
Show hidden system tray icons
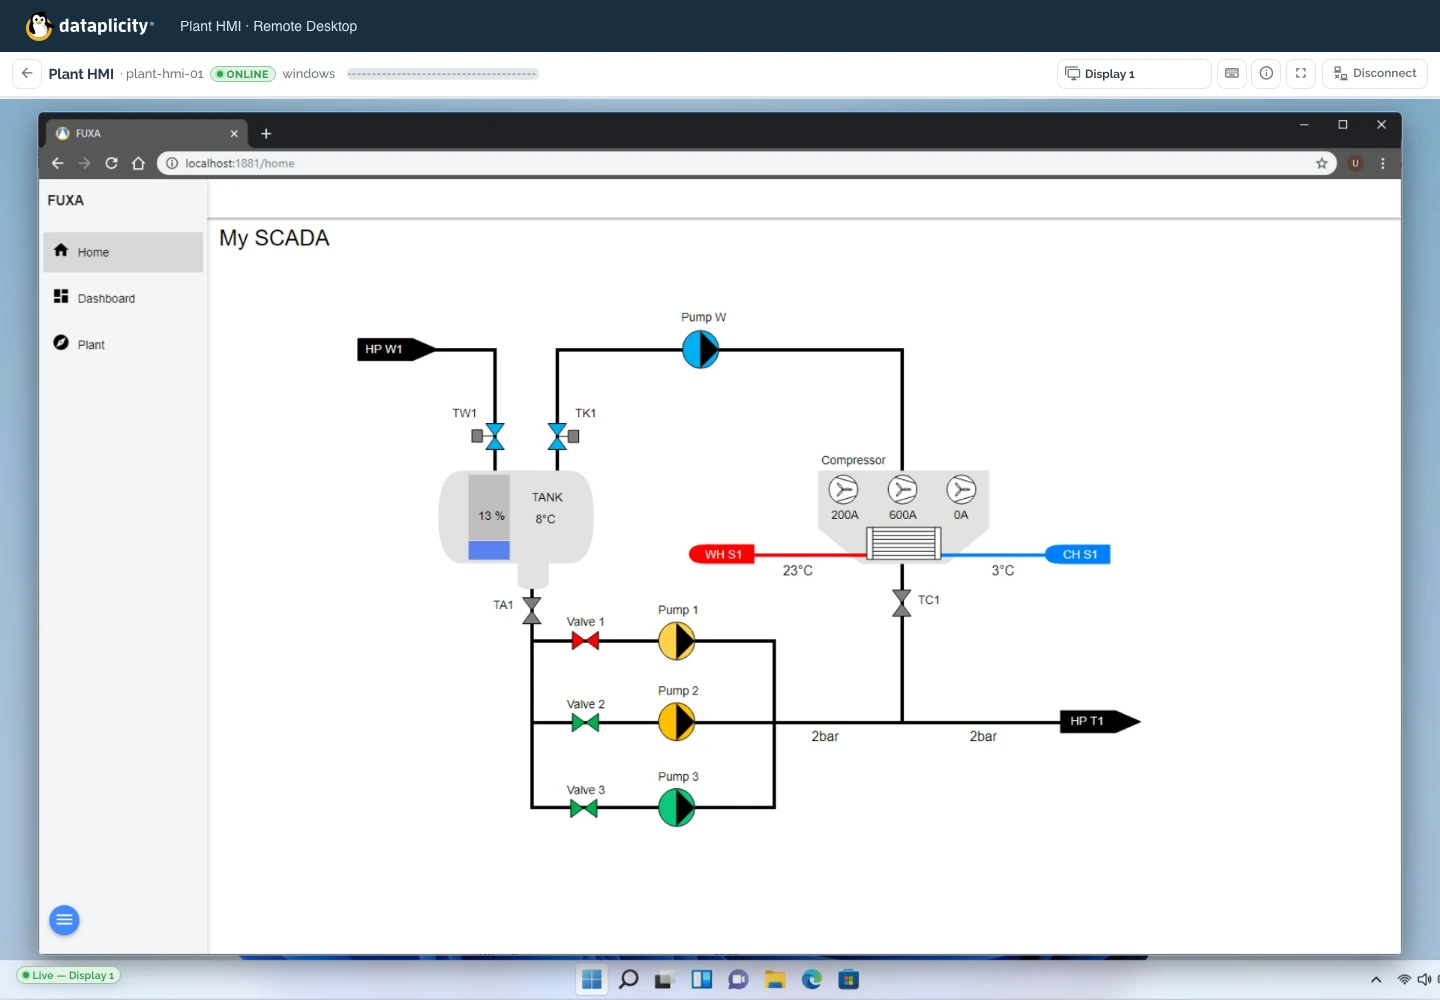click(x=1376, y=980)
